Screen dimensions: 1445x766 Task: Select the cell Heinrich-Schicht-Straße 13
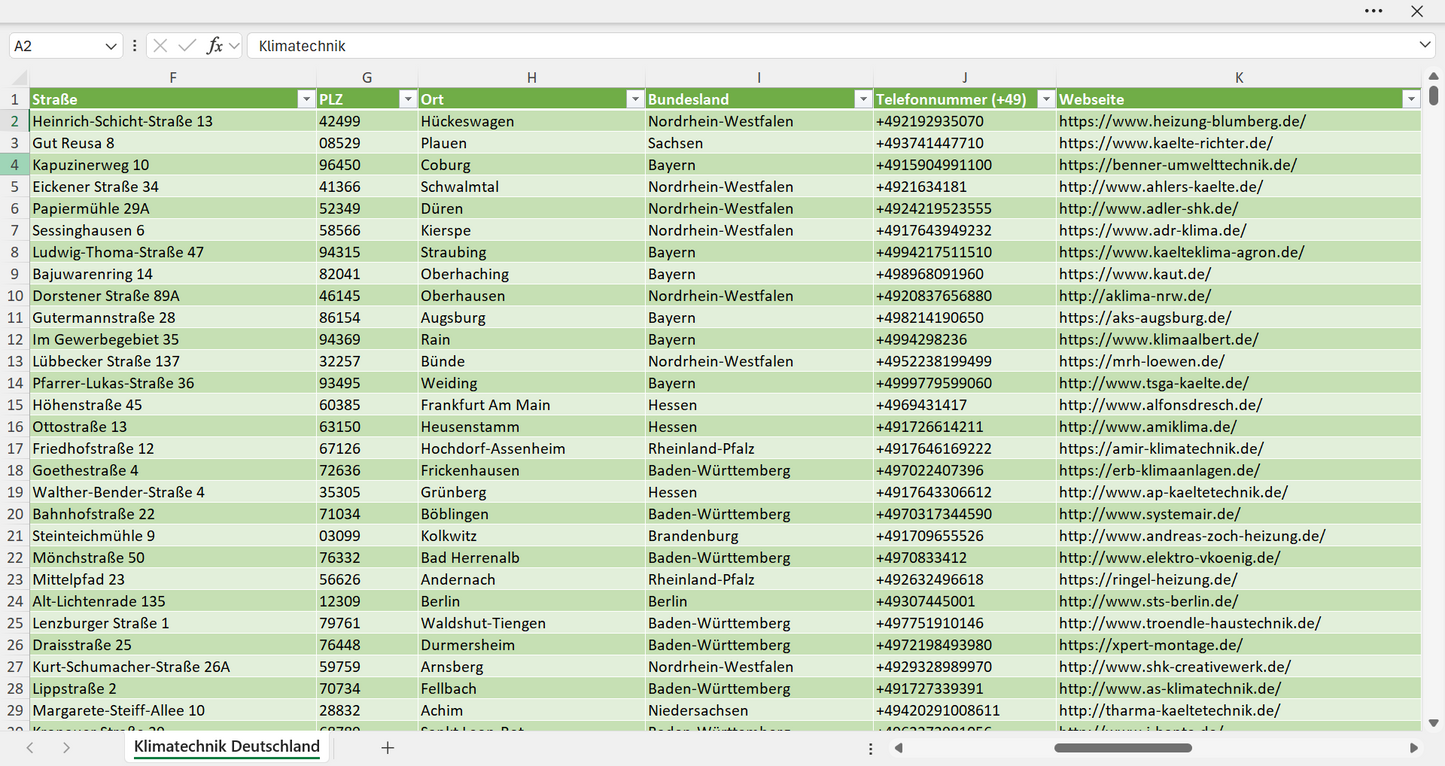(x=173, y=121)
